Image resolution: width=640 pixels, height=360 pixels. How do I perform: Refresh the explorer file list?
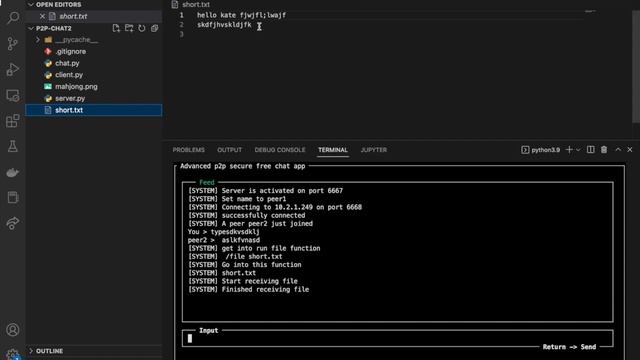(x=142, y=28)
